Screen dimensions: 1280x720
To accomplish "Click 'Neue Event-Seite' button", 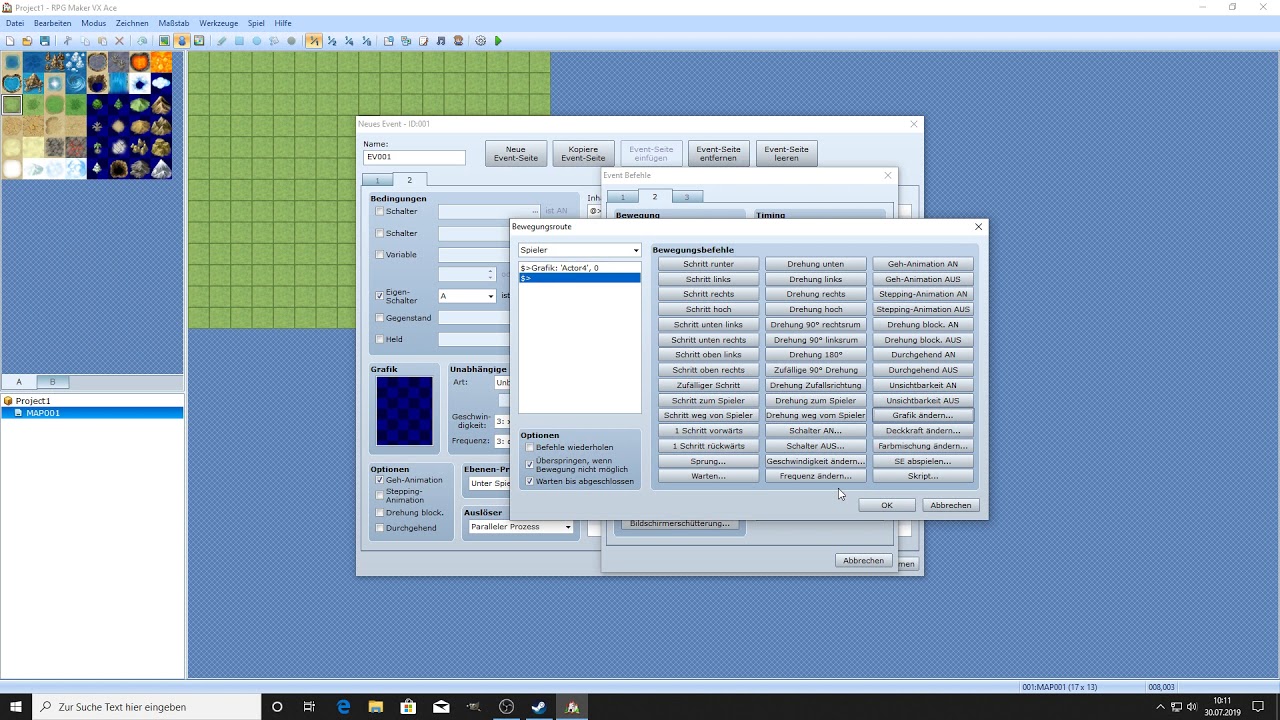I will coord(516,154).
